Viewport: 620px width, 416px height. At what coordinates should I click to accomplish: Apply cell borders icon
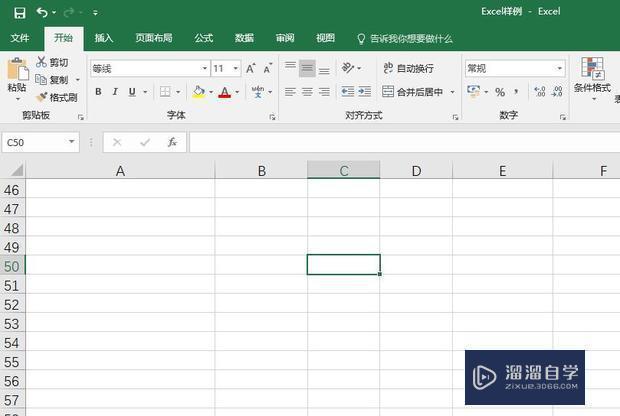165,92
